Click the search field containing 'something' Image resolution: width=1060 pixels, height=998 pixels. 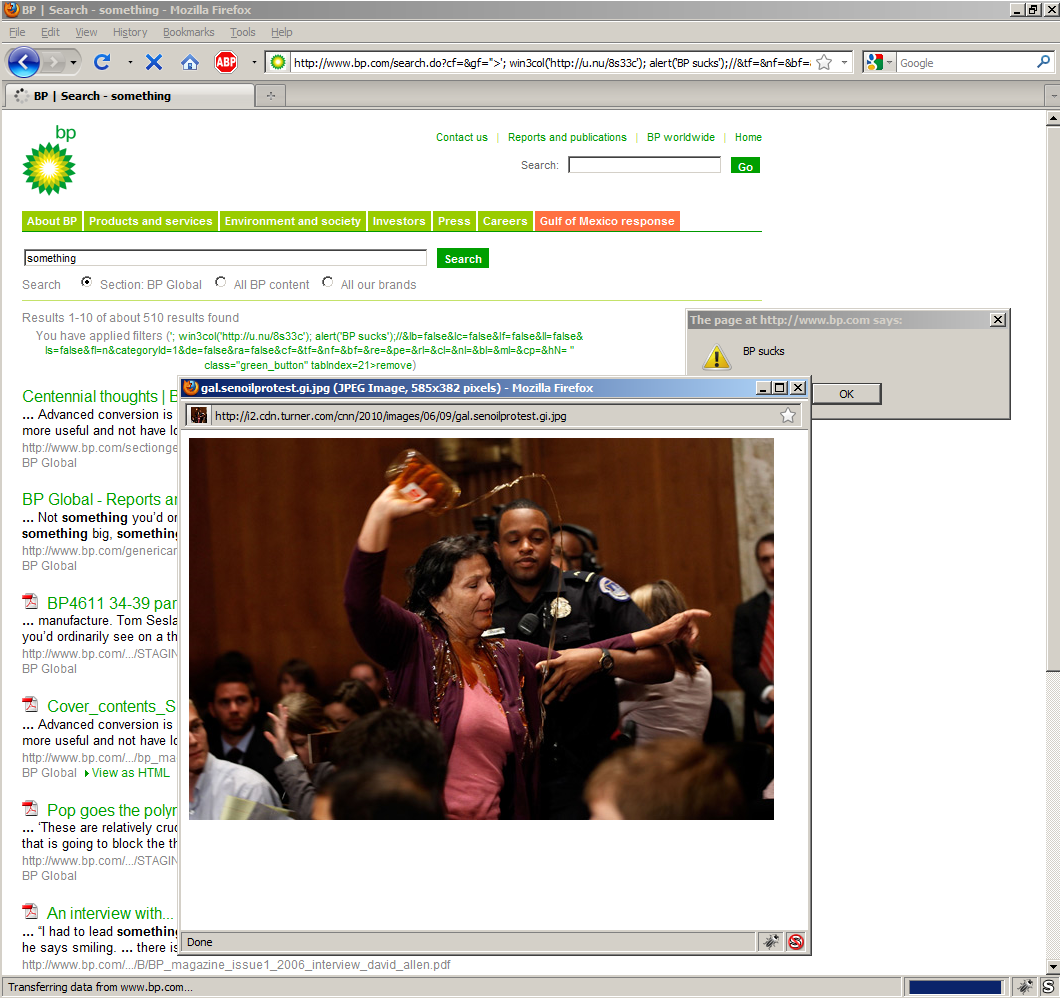pyautogui.click(x=225, y=258)
